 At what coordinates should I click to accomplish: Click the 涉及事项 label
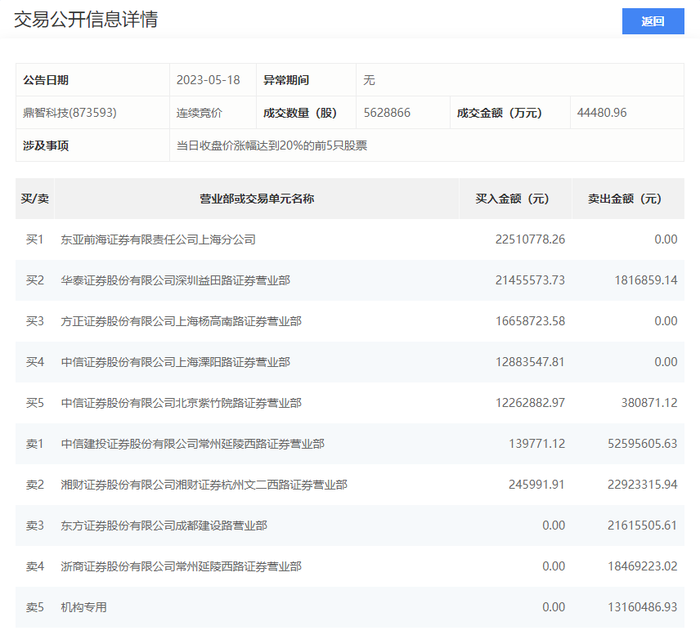[46, 145]
